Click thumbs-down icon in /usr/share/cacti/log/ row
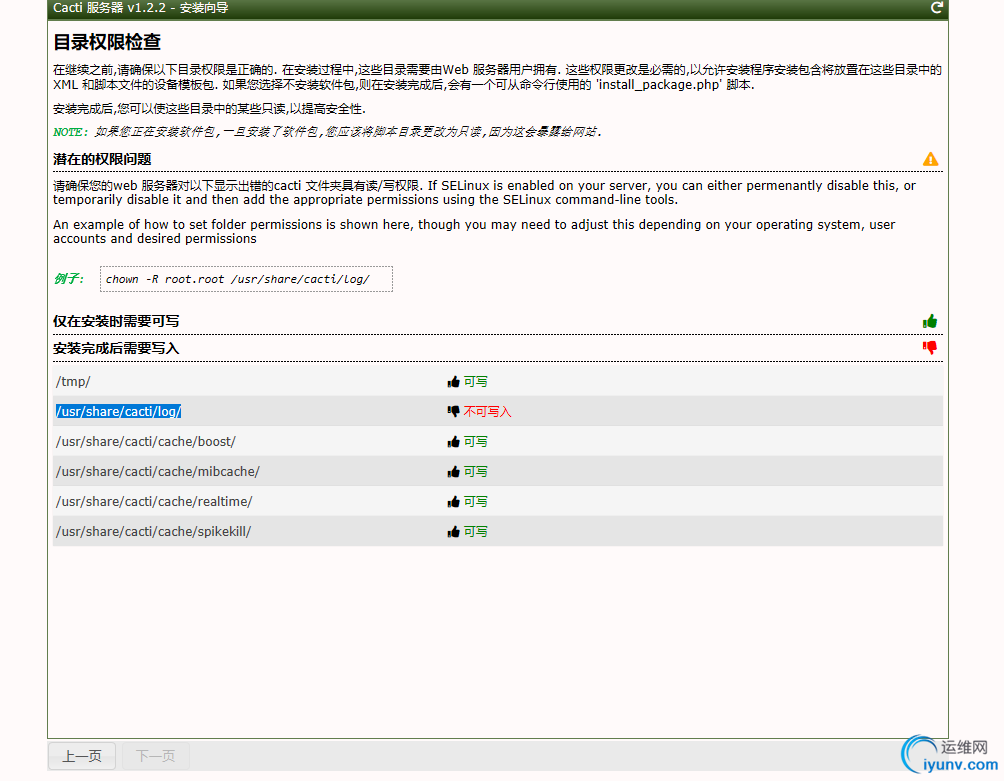 pyautogui.click(x=453, y=412)
